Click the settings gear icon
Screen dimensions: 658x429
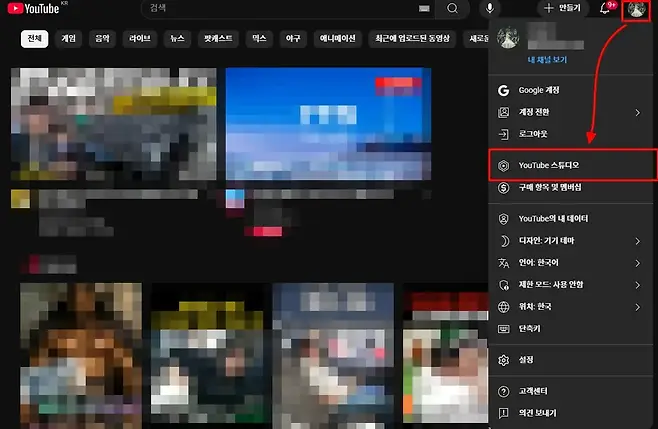tap(504, 360)
